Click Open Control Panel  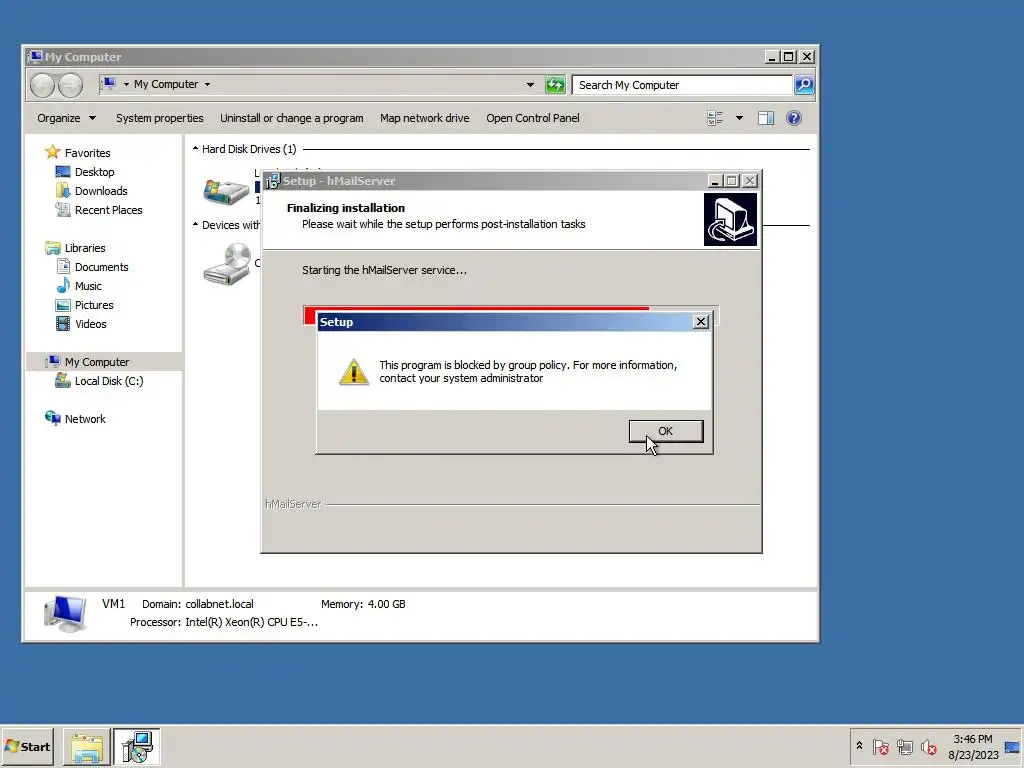pyautogui.click(x=532, y=118)
